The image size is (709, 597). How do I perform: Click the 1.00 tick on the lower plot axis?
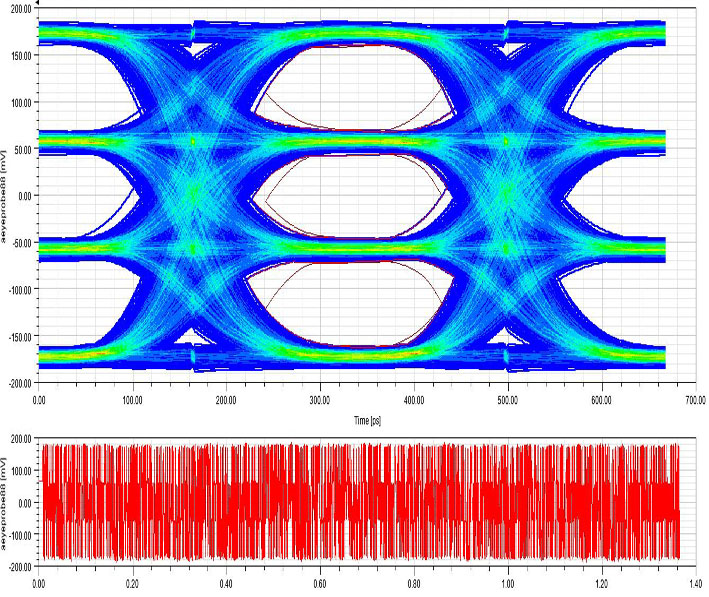point(507,580)
